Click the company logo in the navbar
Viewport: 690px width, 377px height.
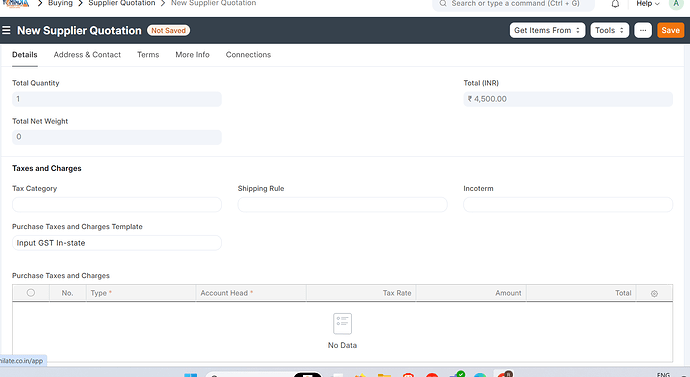(x=16, y=4)
